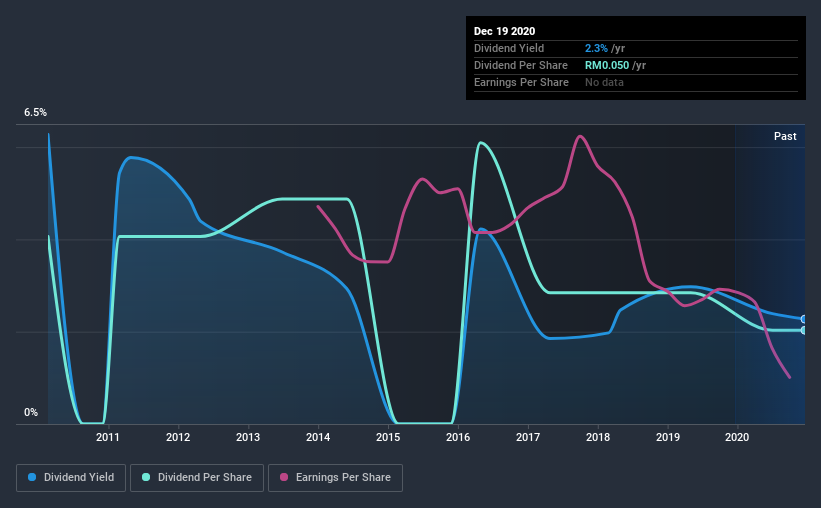821x508 pixels.
Task: Click the tooltip Dividend Yield row label
Action: point(509,48)
